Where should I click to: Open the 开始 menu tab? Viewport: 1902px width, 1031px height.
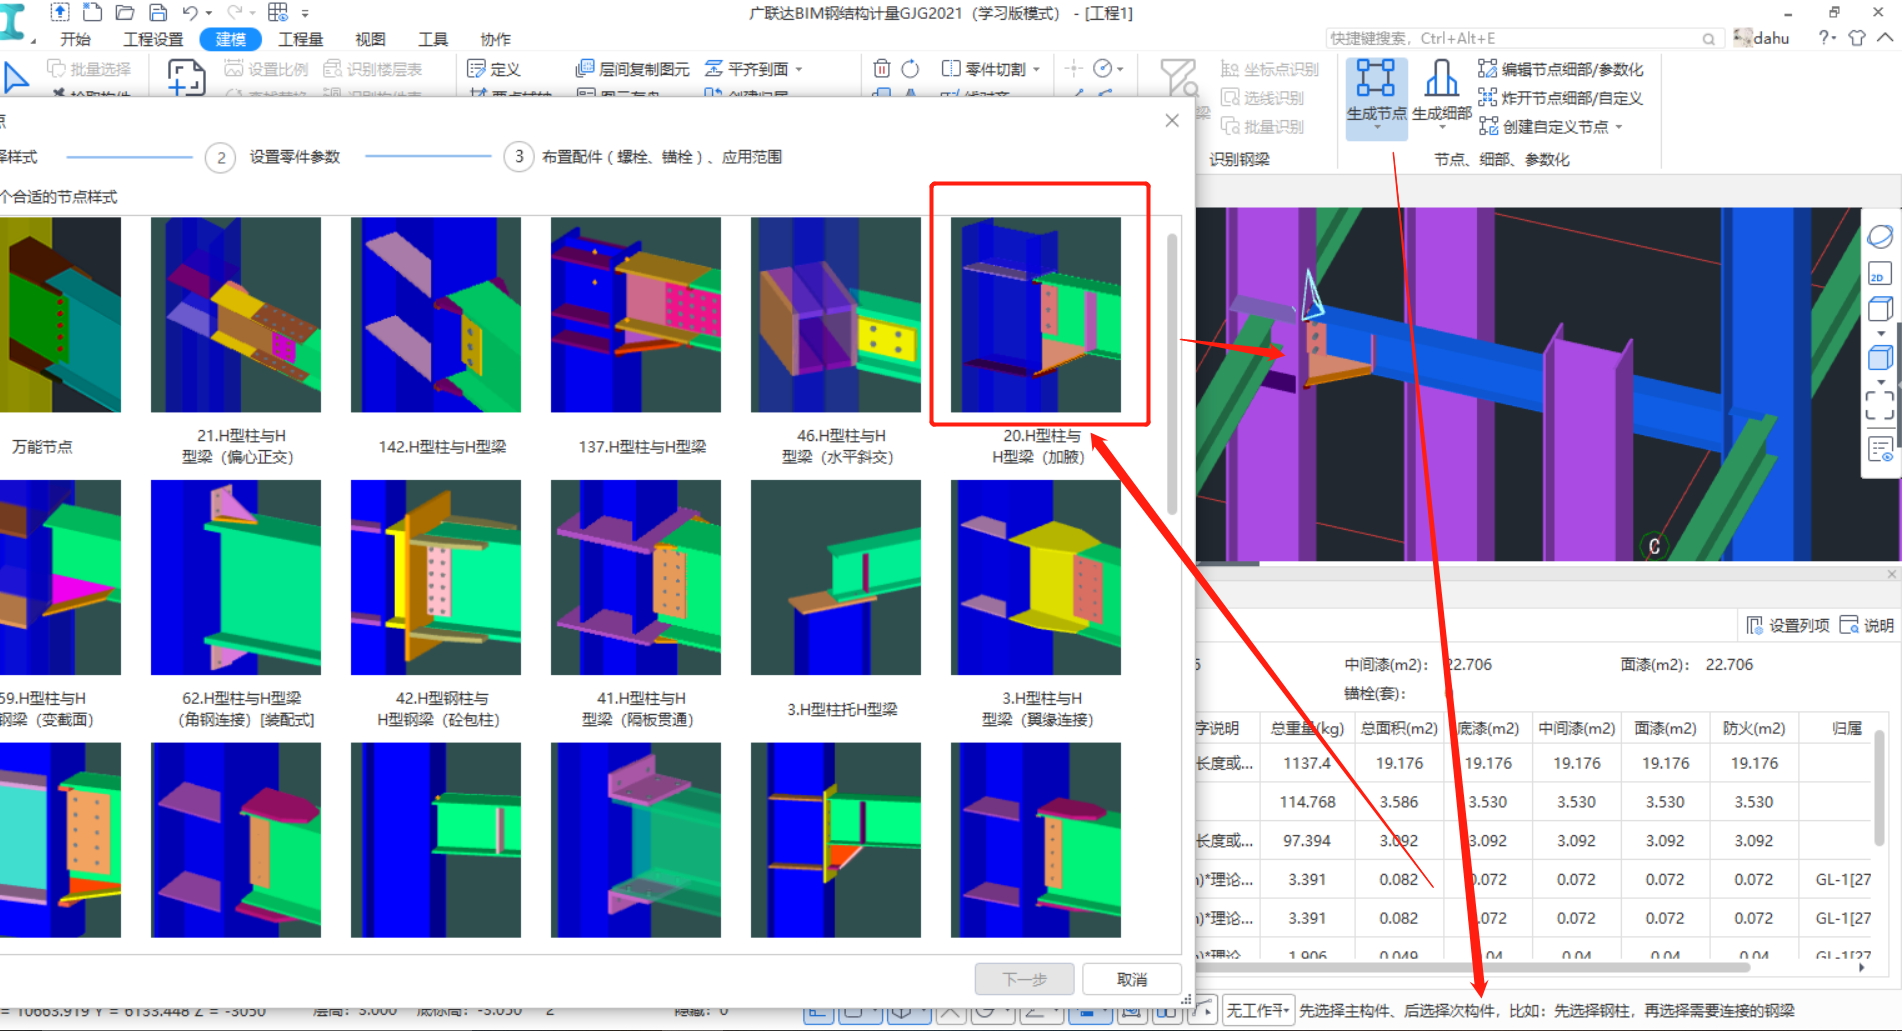(x=75, y=39)
